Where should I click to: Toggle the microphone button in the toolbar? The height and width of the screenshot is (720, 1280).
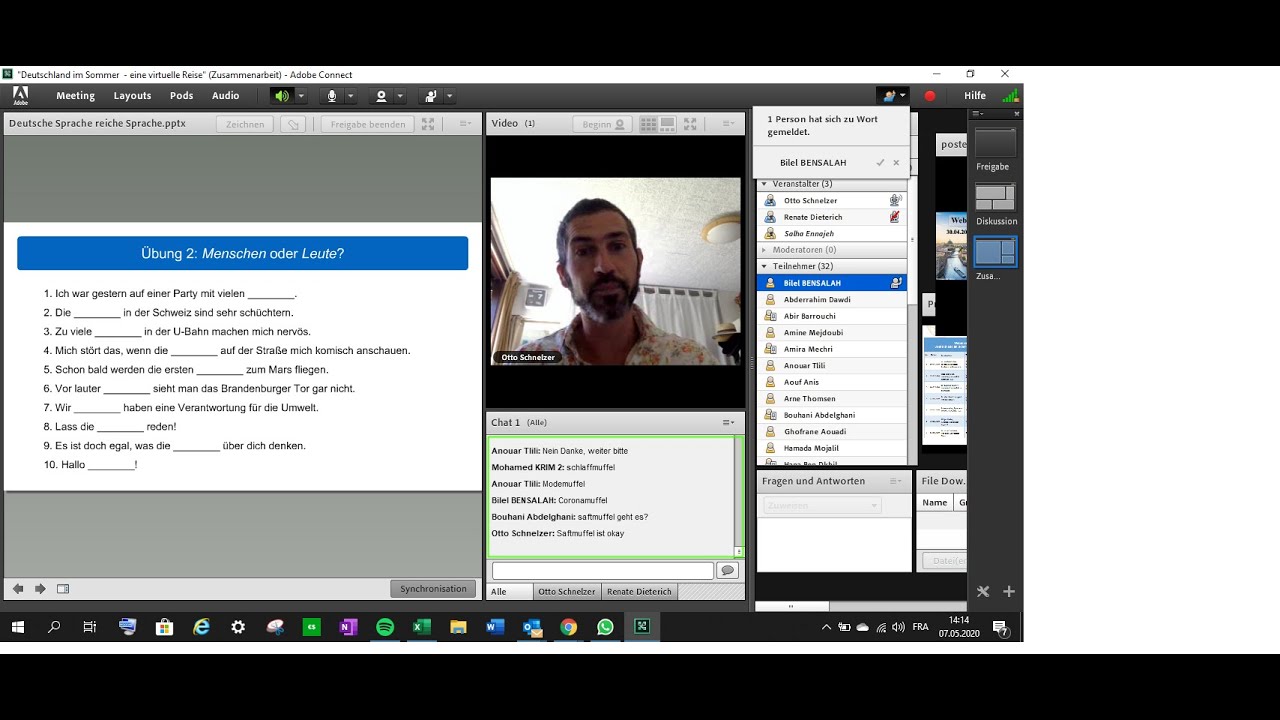tap(332, 96)
